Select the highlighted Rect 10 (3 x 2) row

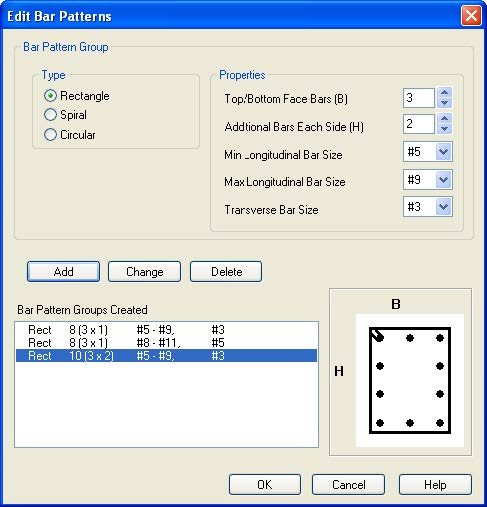tap(166, 356)
